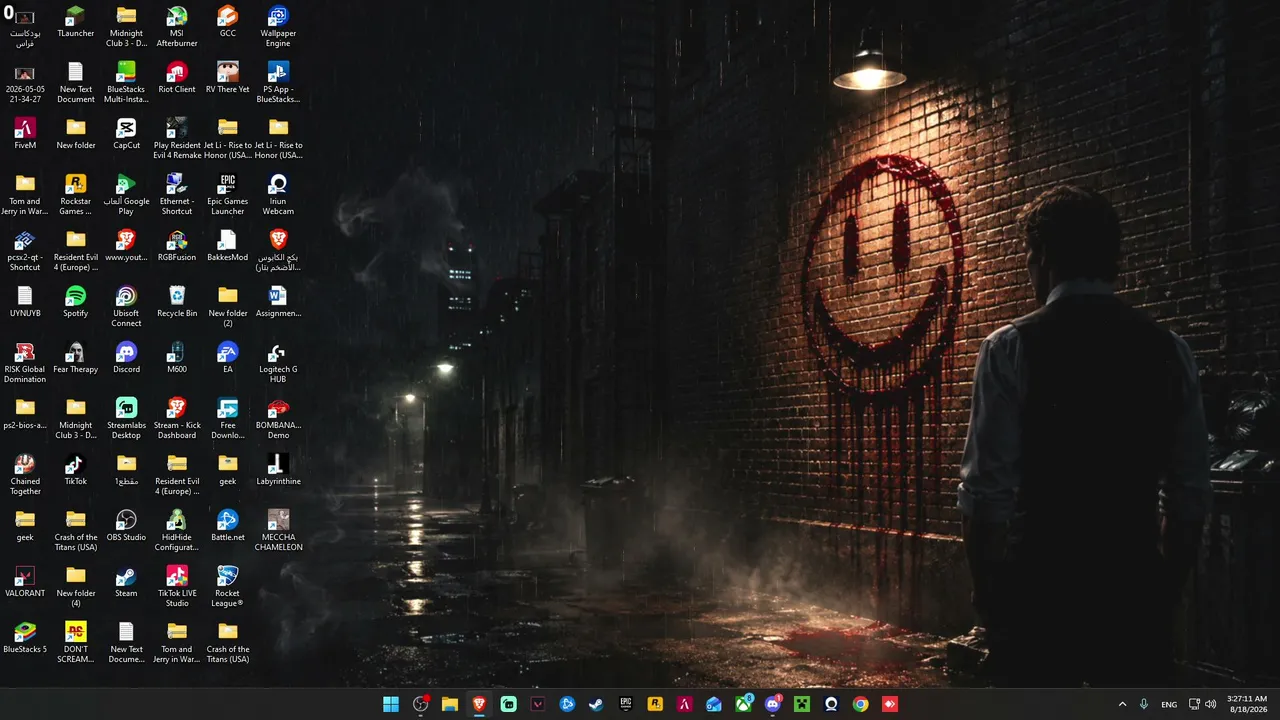This screenshot has width=1280, height=720.
Task: Open the Wallpaper Engine desktop shortcut
Action: 278,27
